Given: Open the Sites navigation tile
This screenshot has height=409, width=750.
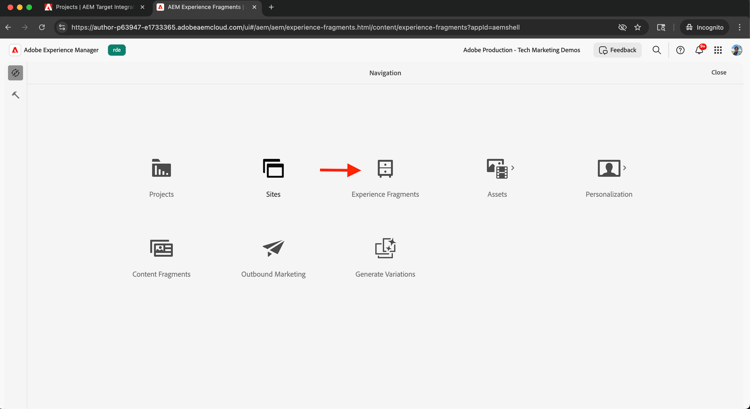Looking at the screenshot, I should [x=273, y=178].
